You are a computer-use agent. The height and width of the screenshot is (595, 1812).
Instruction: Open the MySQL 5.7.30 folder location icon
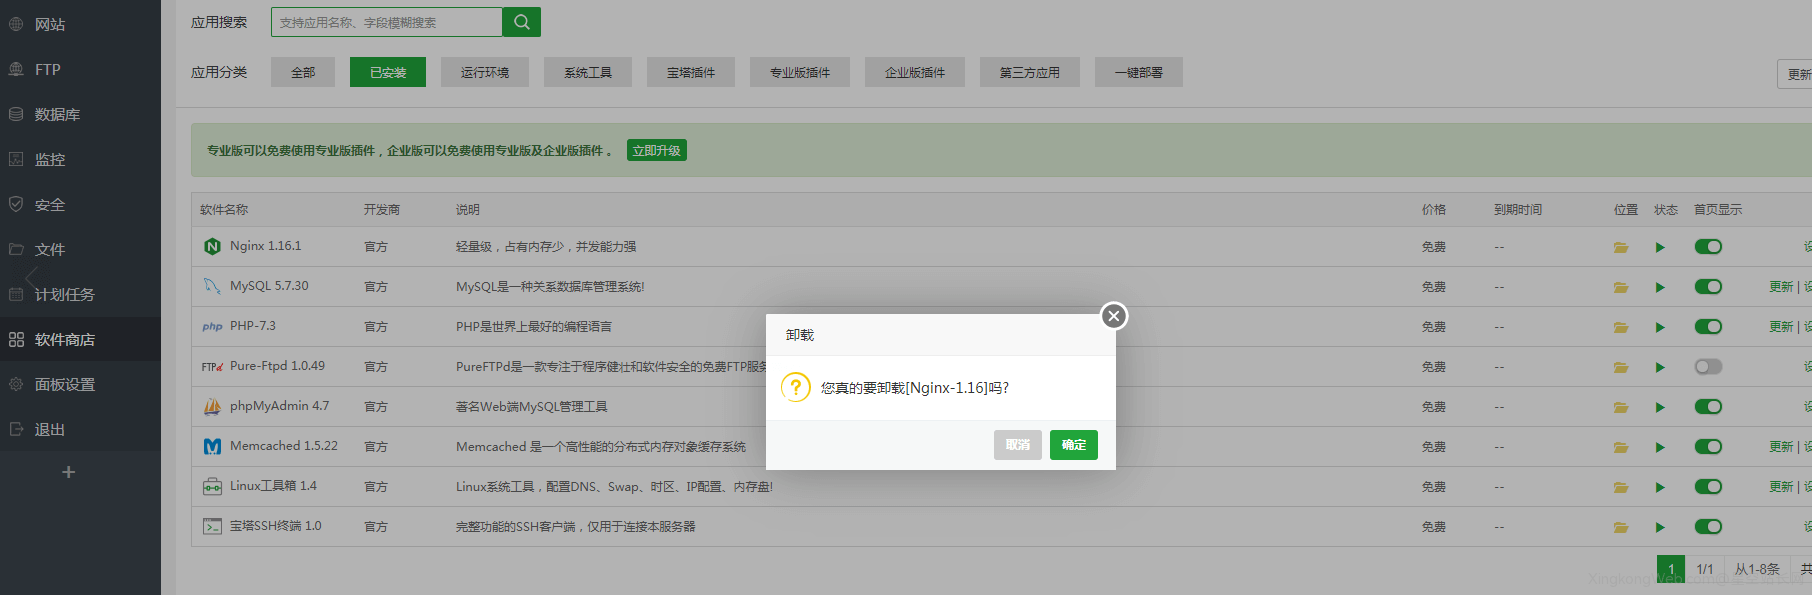[1621, 287]
